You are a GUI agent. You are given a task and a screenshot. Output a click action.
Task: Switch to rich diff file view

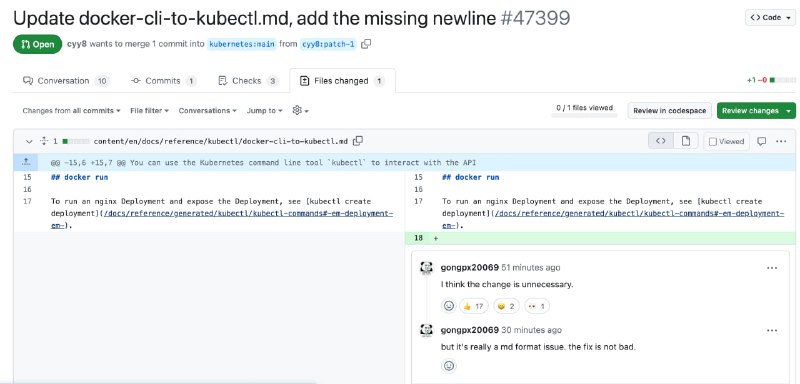click(x=686, y=141)
